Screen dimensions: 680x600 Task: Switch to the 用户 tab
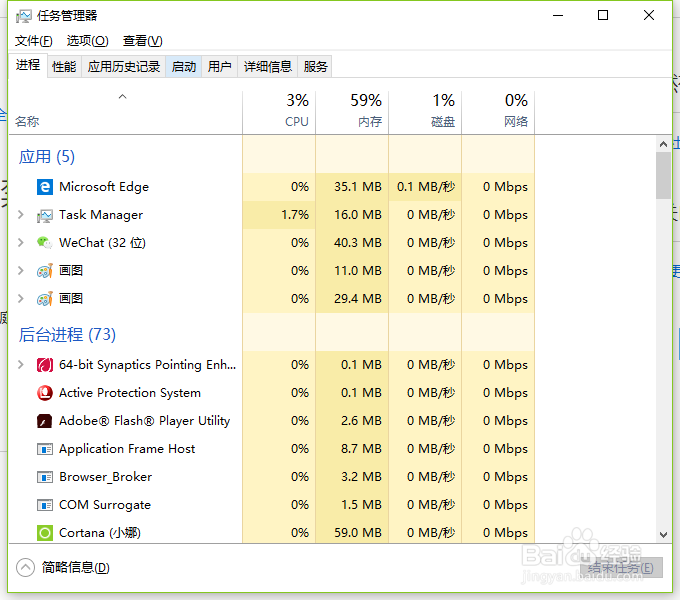tap(219, 67)
